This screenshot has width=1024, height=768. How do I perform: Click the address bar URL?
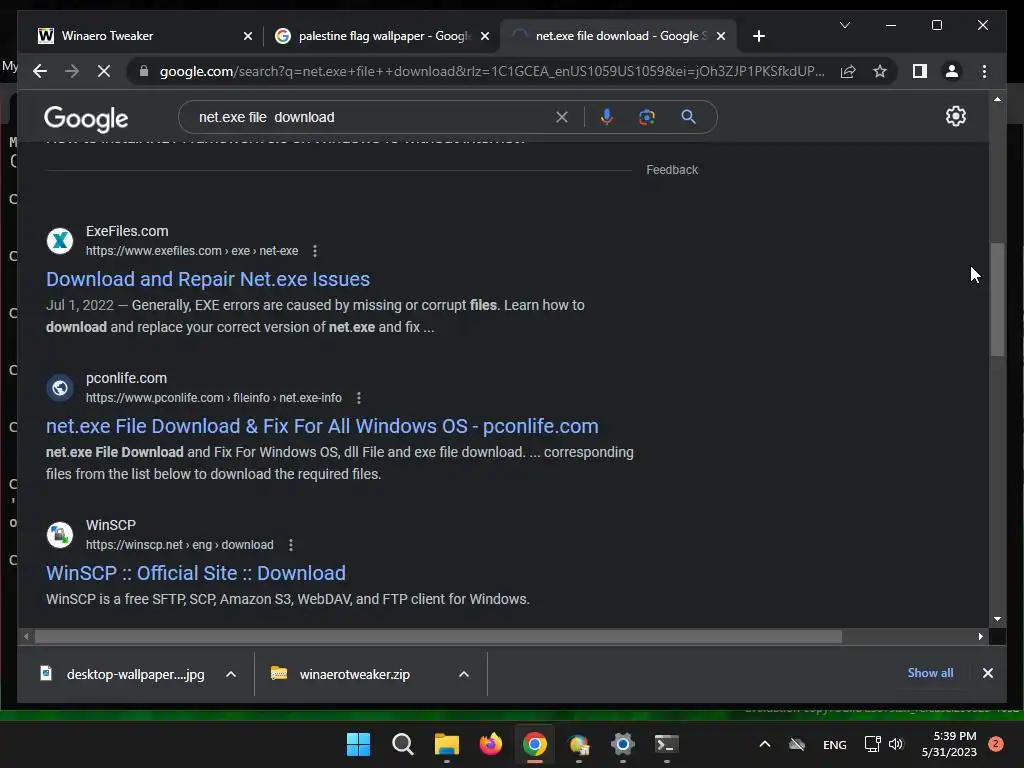(492, 71)
